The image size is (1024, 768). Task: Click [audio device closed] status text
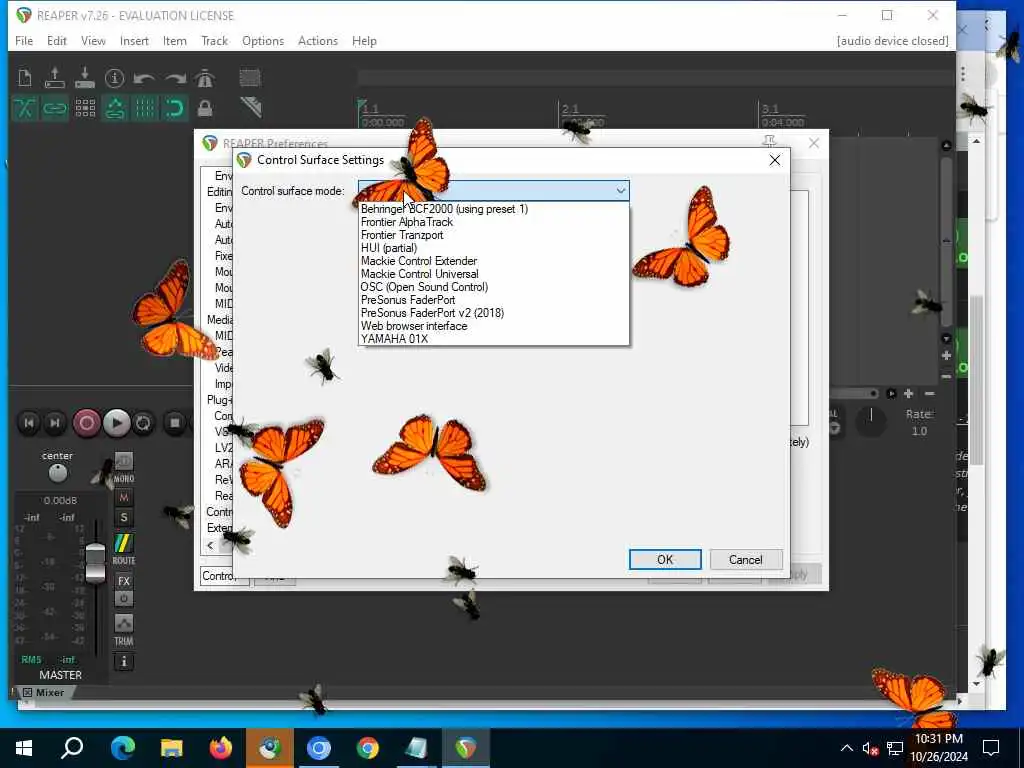point(892,40)
